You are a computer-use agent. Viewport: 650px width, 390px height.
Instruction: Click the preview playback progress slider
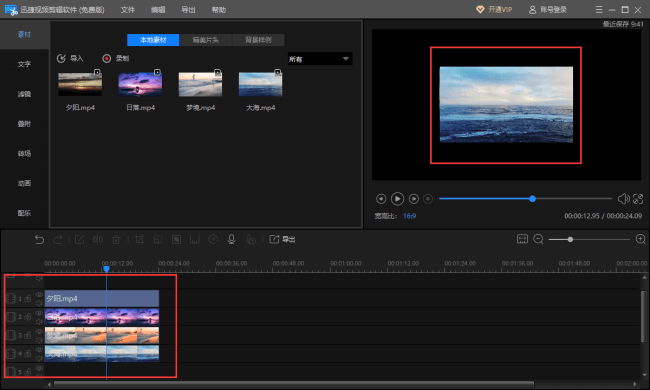click(525, 199)
